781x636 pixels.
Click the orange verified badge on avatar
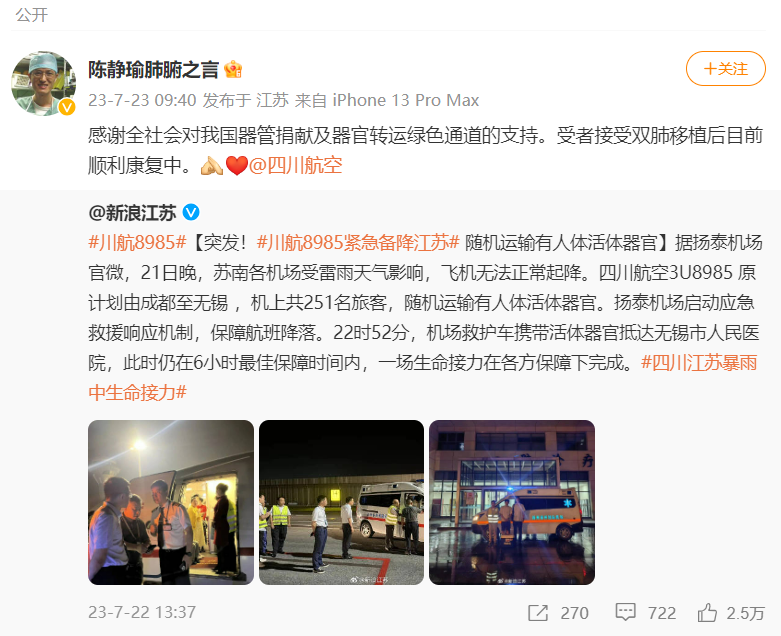click(67, 107)
